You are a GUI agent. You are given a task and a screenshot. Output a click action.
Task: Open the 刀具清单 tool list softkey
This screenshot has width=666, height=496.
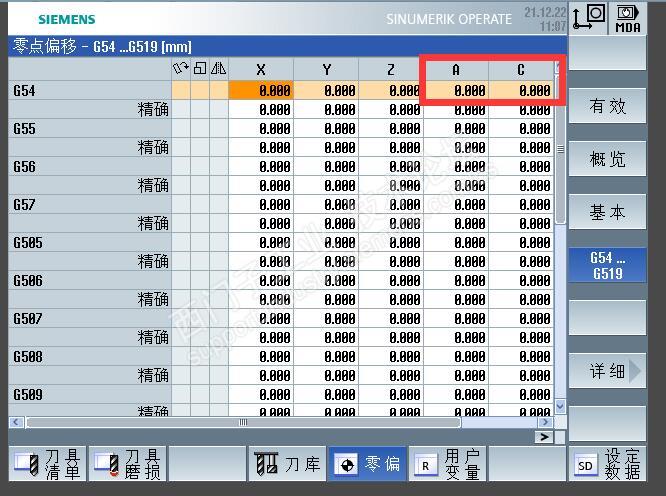[x=47, y=464]
